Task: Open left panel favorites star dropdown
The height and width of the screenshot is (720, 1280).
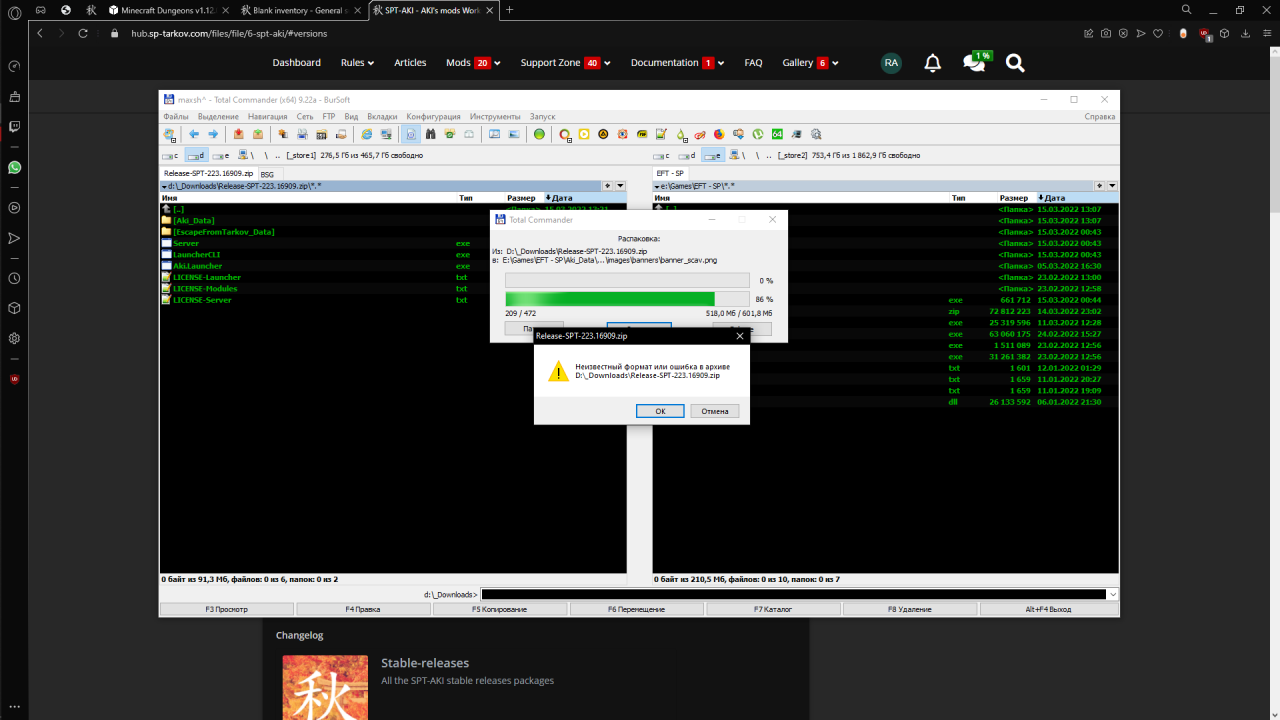Action: coord(608,186)
